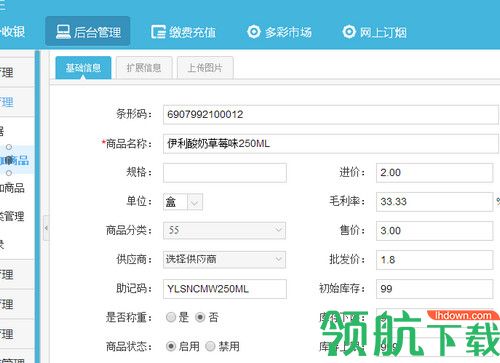Click 收银 in the top navigation

point(13,32)
